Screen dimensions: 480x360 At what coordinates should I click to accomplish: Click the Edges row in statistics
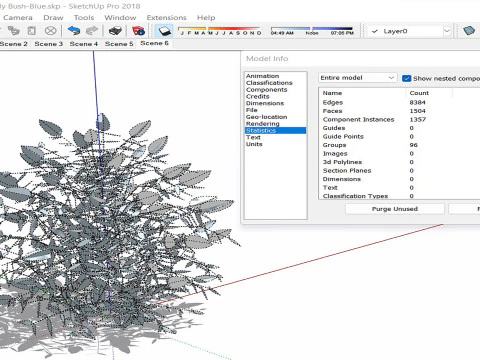coord(399,102)
